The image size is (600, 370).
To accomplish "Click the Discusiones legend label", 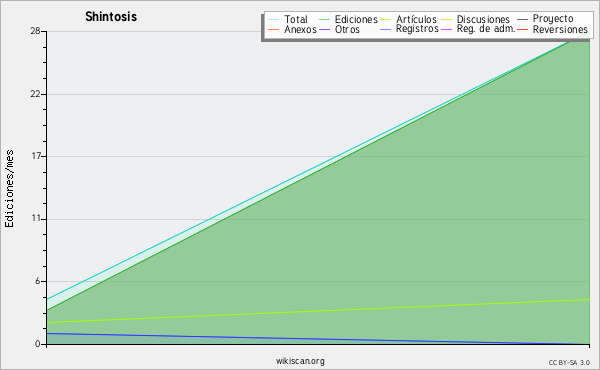I will tap(483, 19).
